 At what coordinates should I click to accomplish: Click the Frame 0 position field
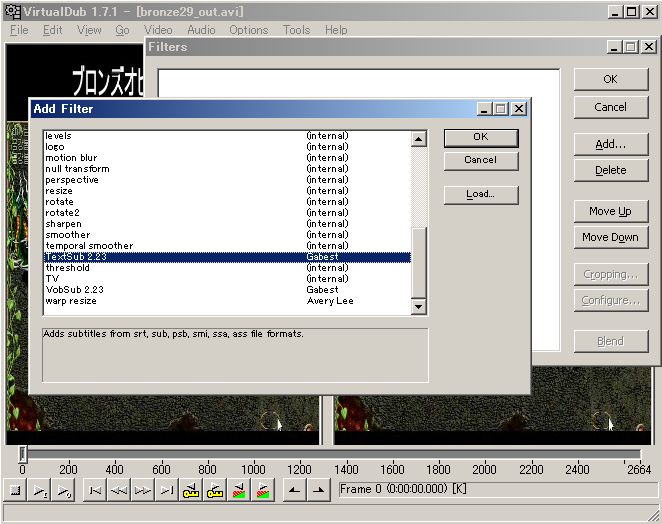click(x=498, y=490)
